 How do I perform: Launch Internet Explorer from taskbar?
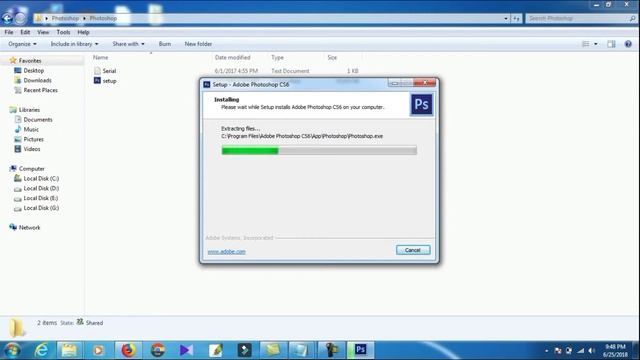pos(42,350)
